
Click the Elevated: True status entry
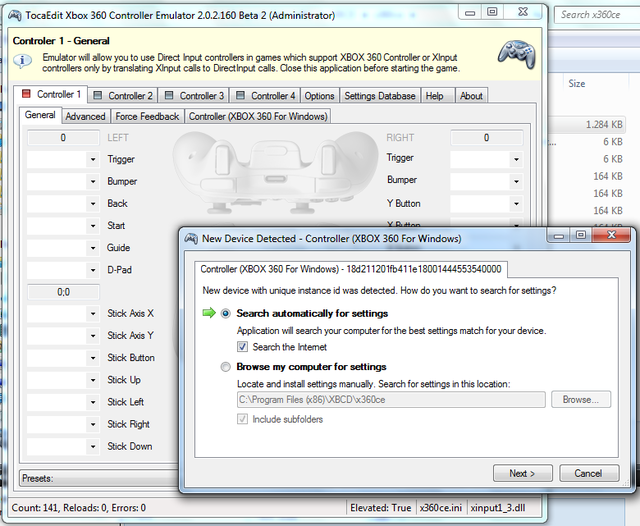pos(381,508)
